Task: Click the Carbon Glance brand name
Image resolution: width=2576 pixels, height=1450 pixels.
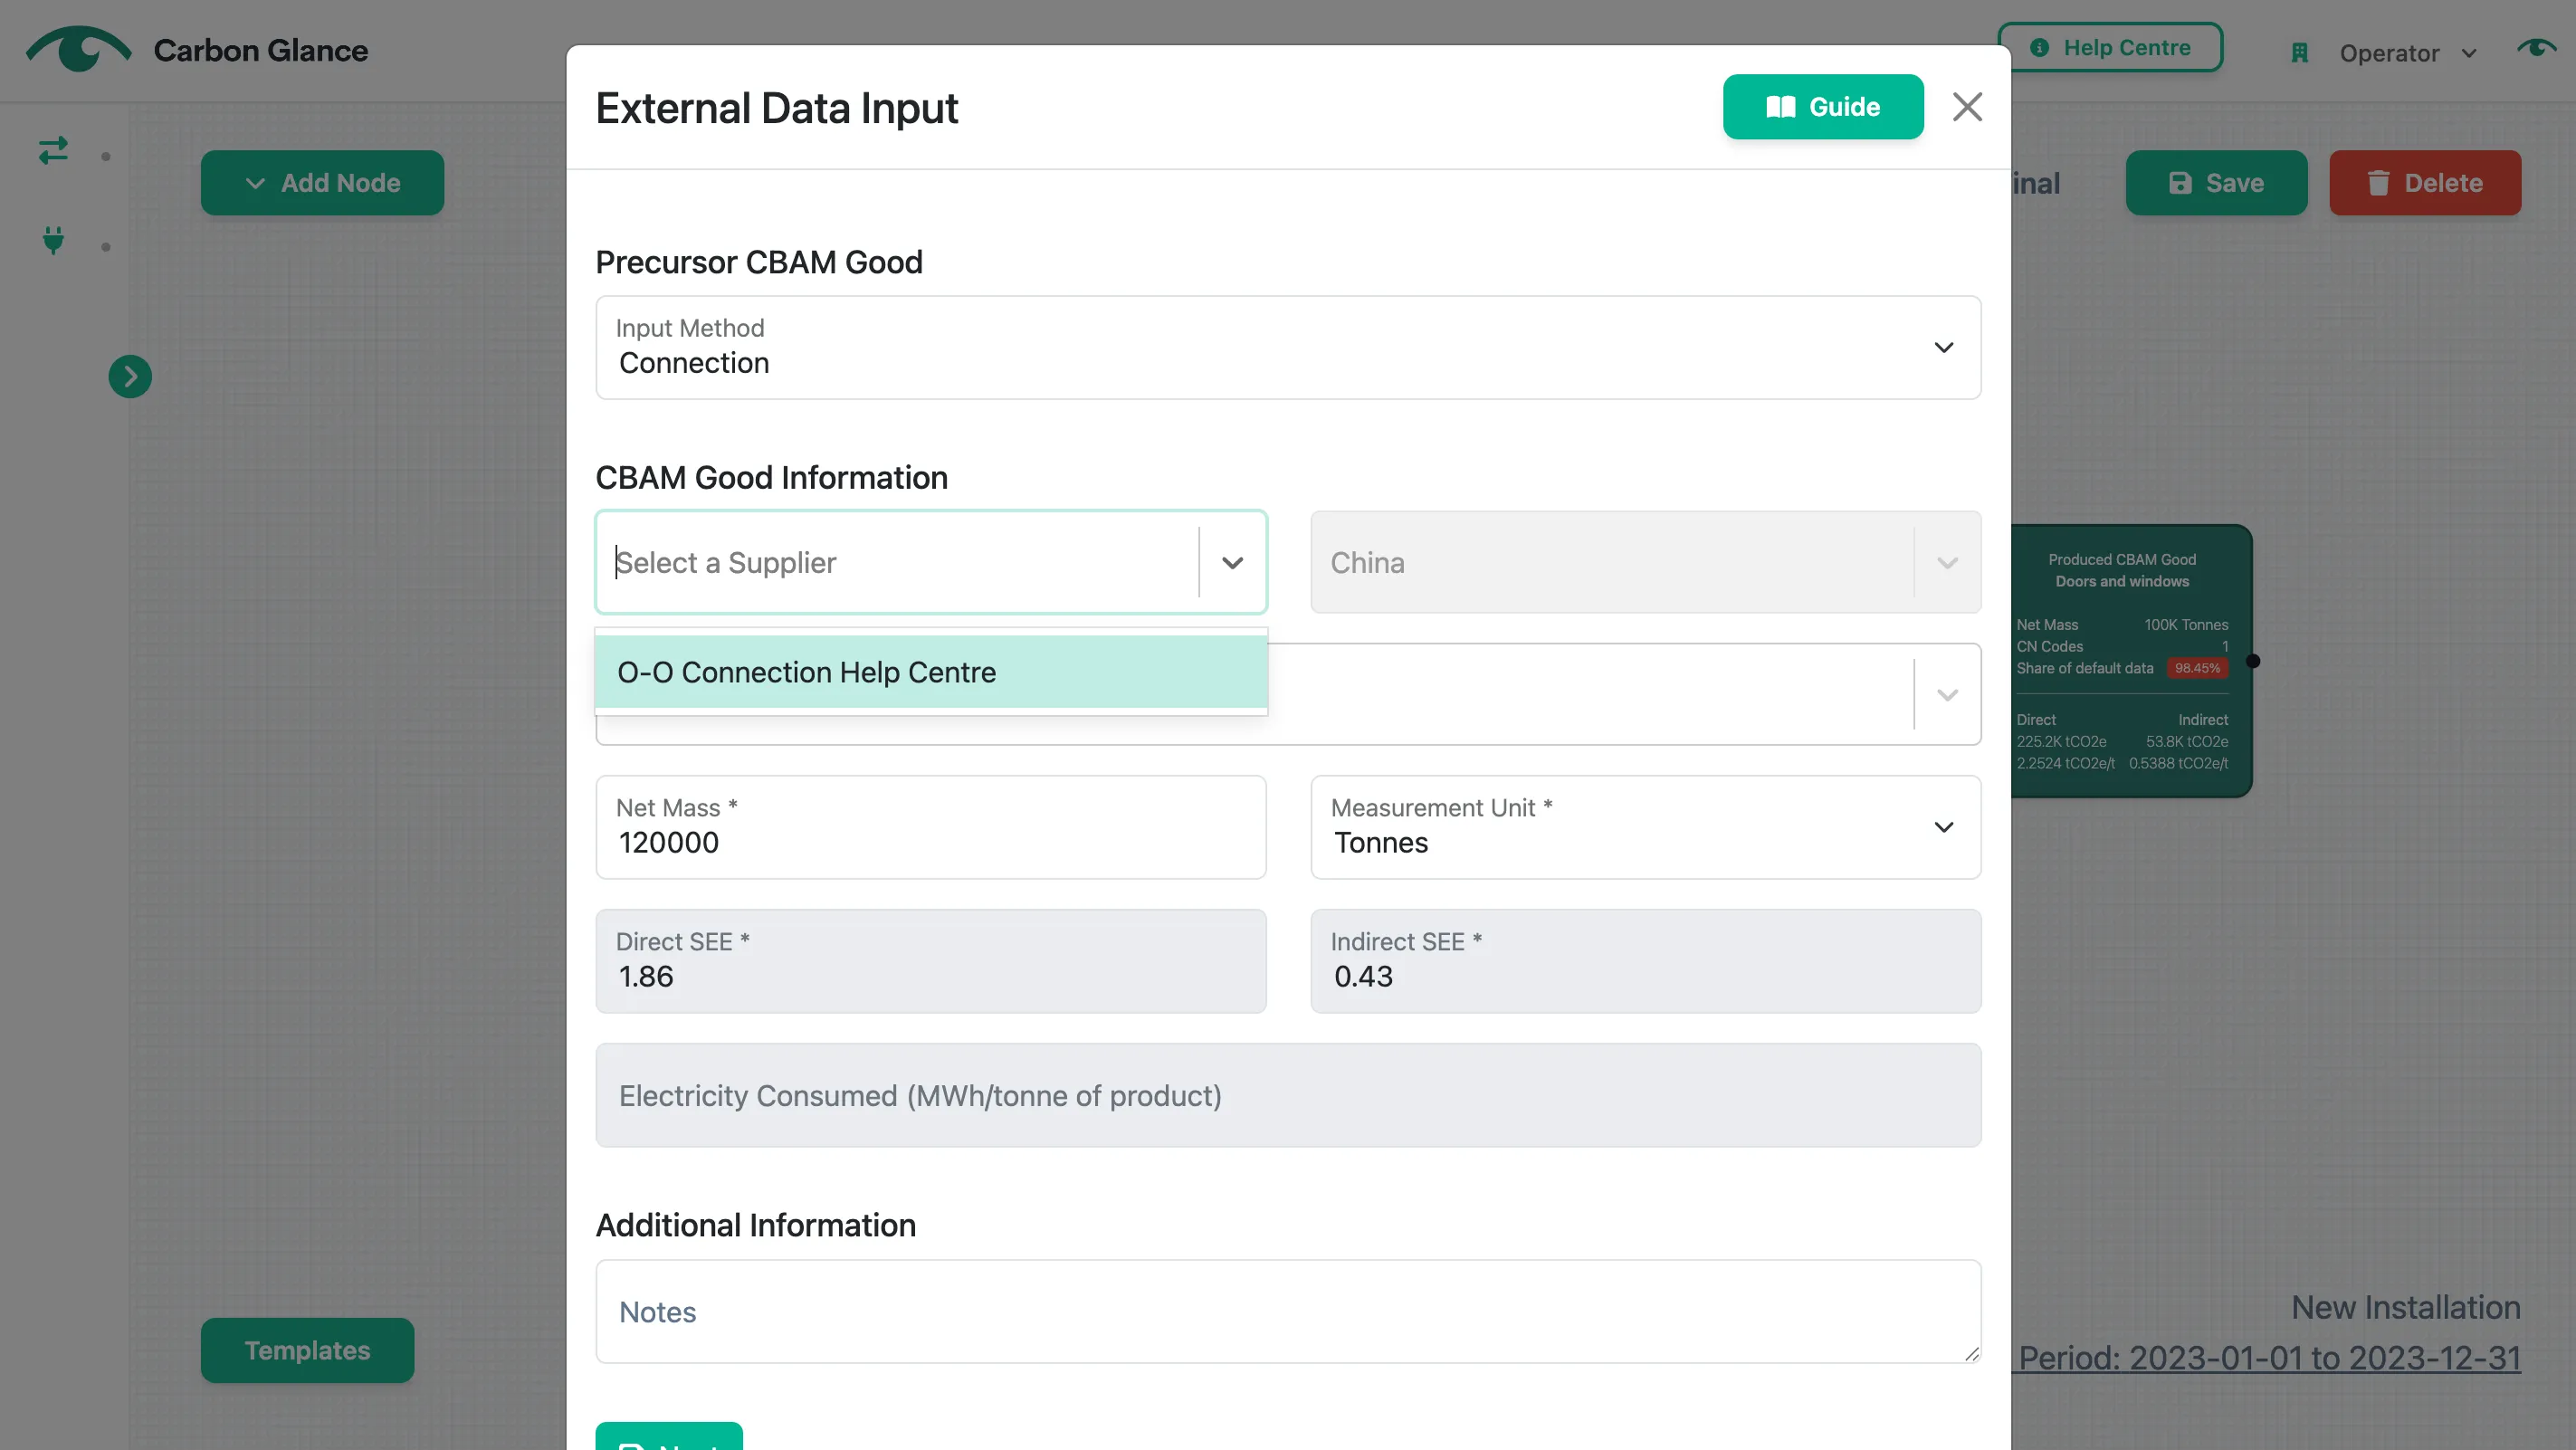Action: [x=260, y=50]
